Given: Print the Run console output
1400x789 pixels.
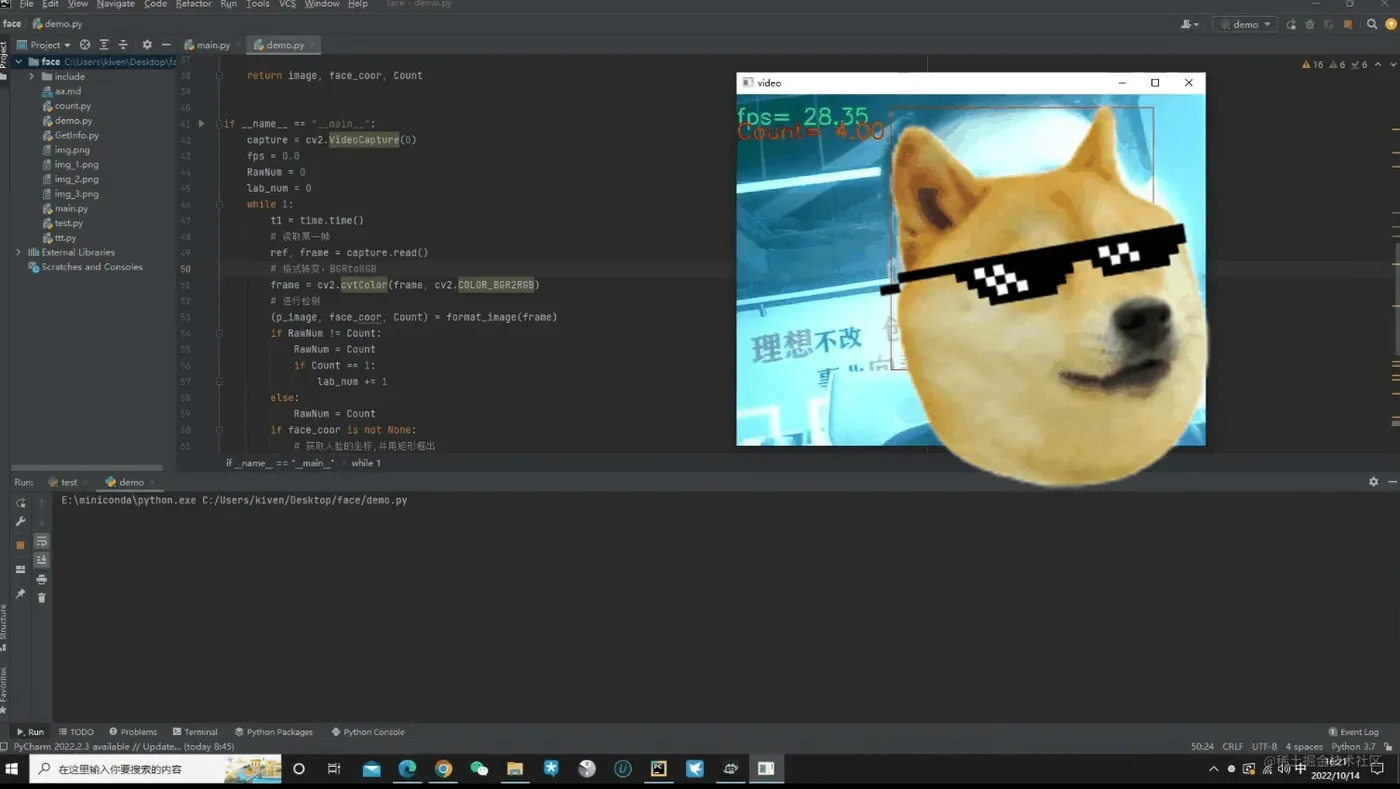Looking at the screenshot, I should (42, 579).
